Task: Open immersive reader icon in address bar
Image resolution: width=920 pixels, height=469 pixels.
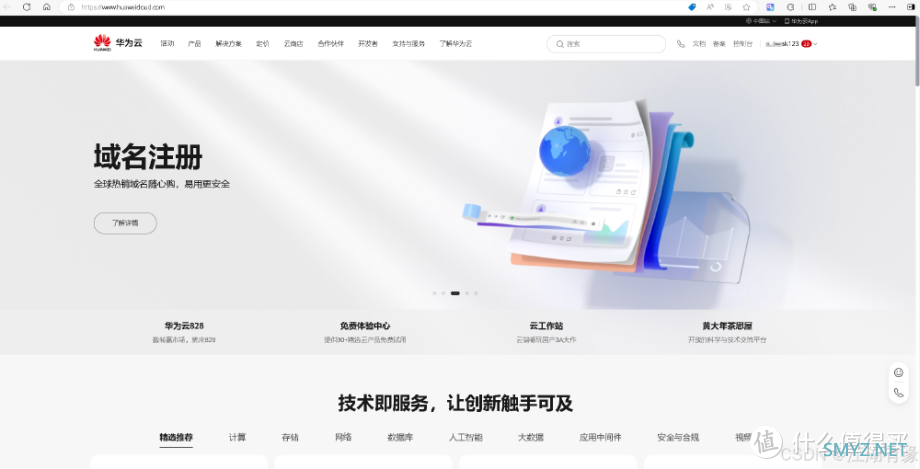Action: click(x=728, y=7)
